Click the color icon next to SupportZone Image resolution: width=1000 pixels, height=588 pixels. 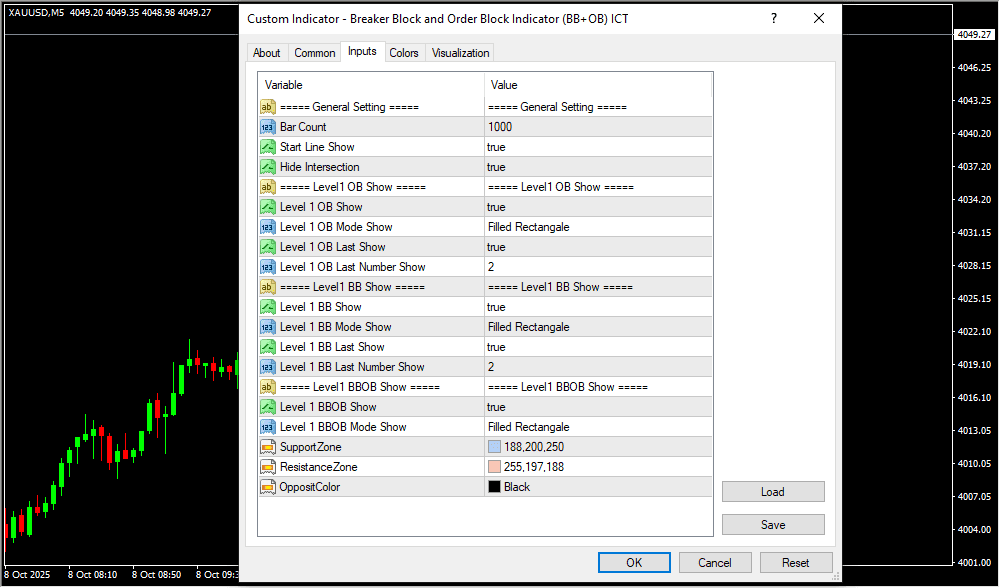click(x=268, y=447)
